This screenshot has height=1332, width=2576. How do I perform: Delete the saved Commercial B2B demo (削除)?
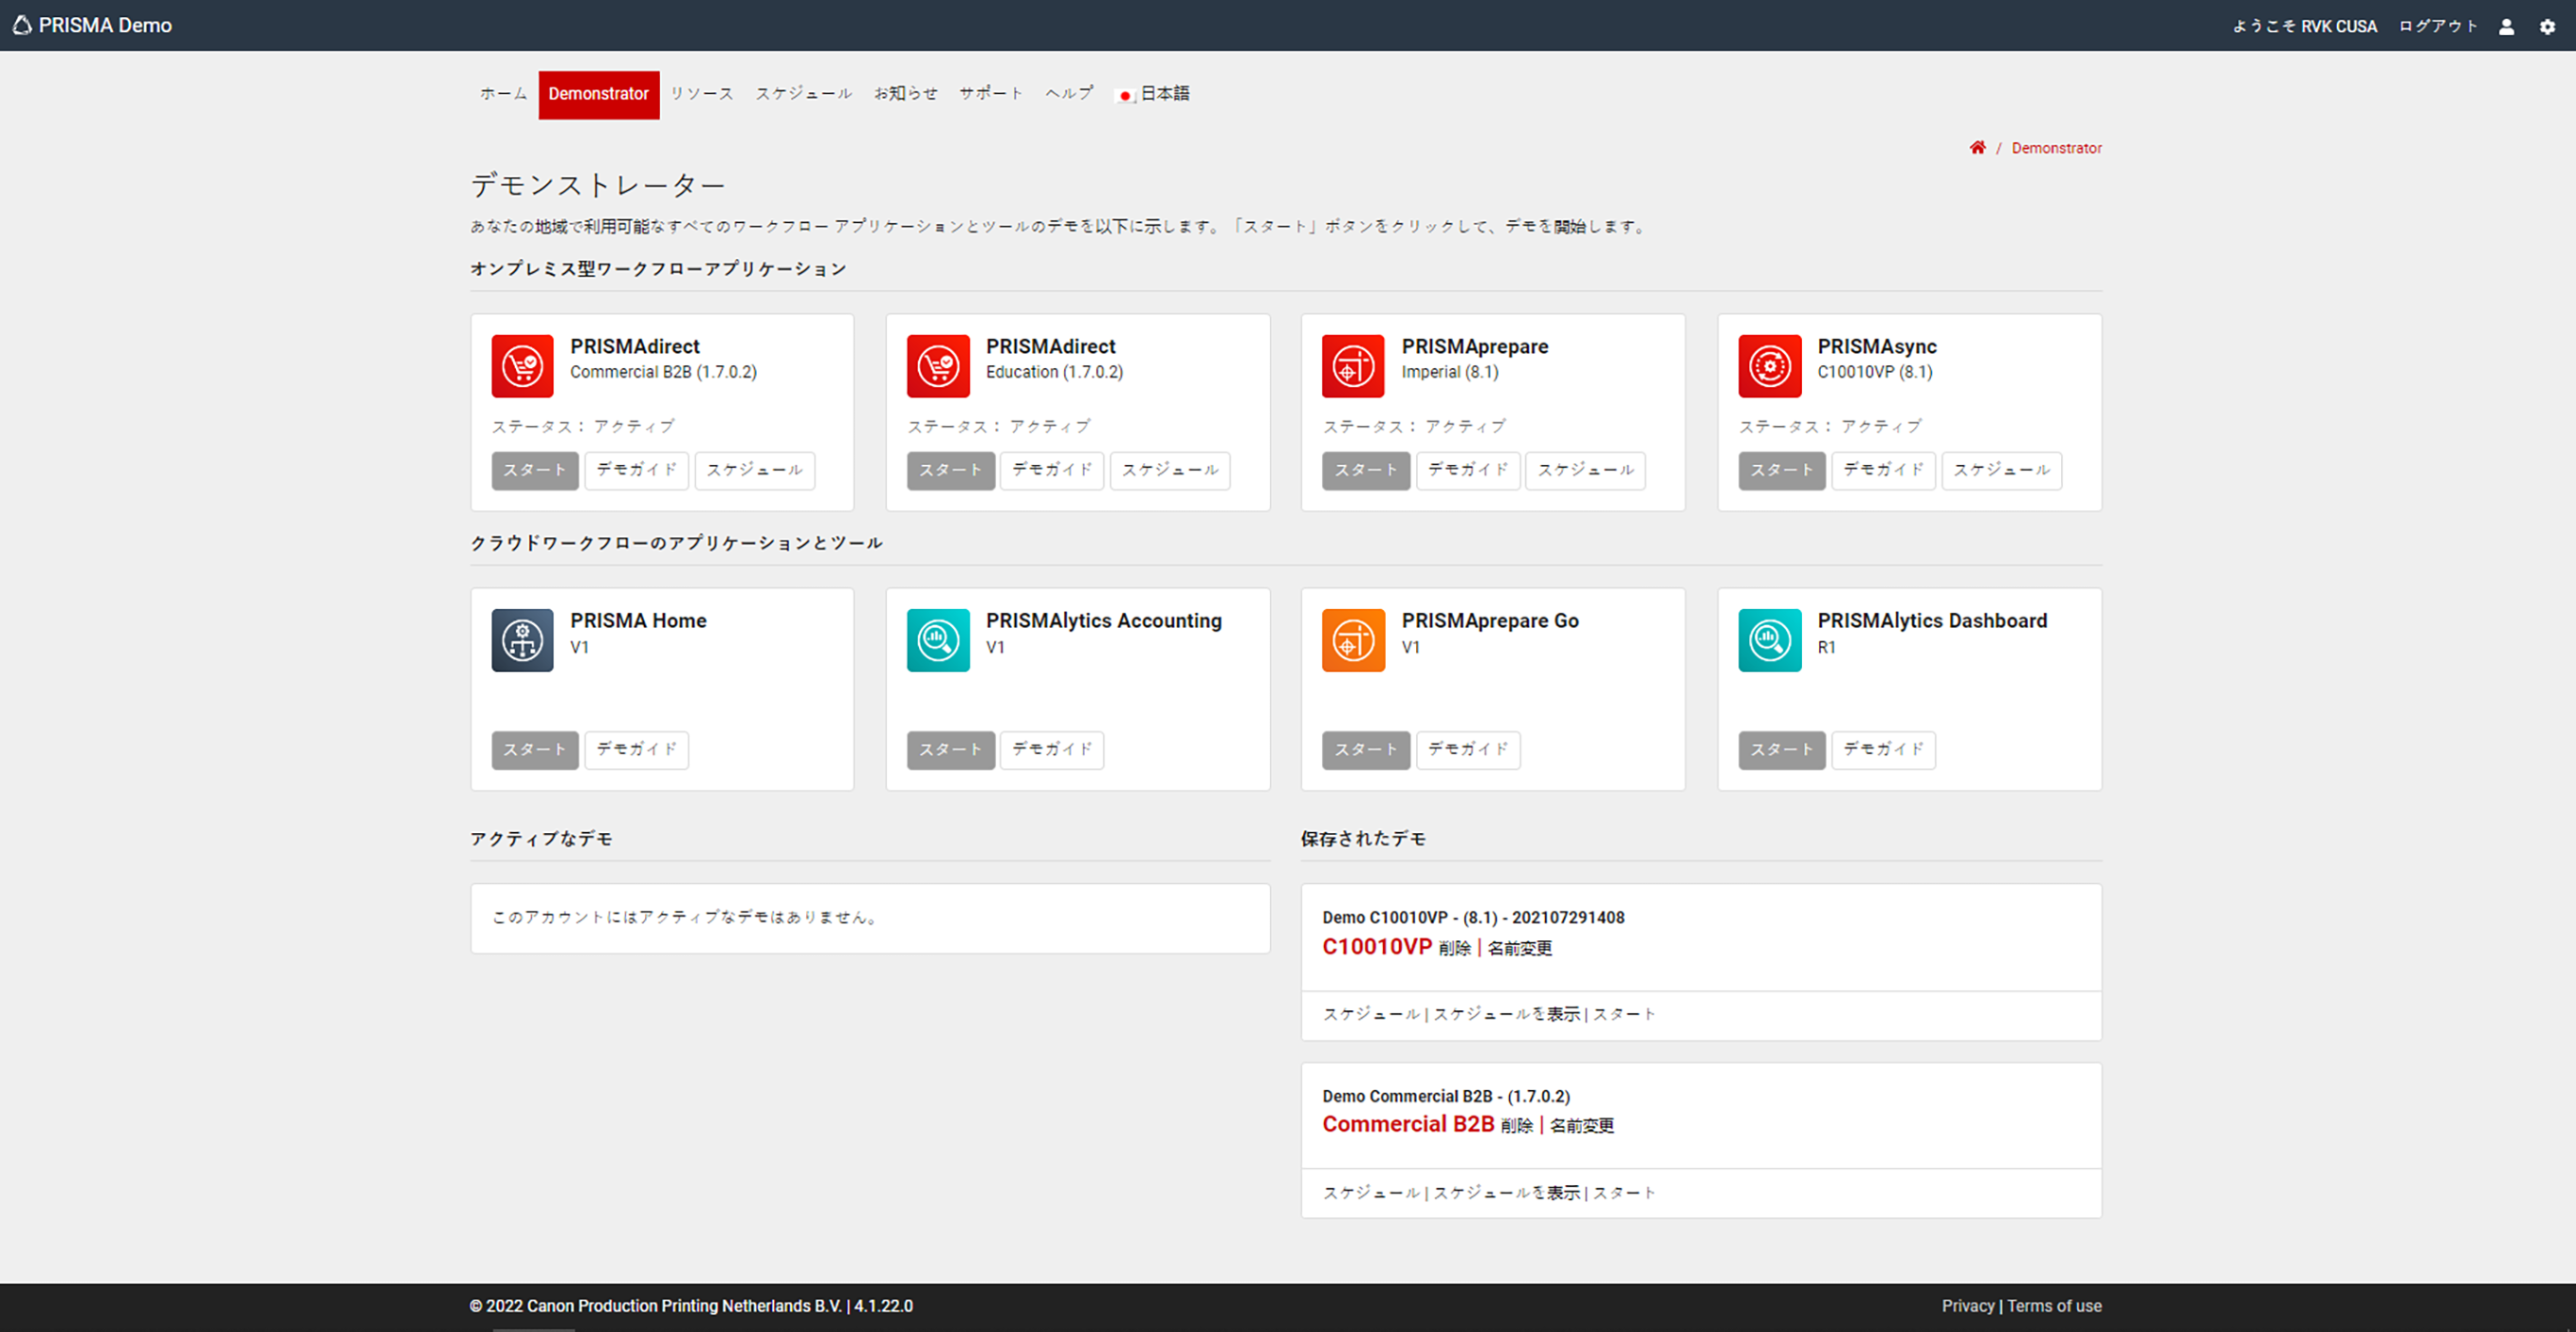click(x=1517, y=1126)
